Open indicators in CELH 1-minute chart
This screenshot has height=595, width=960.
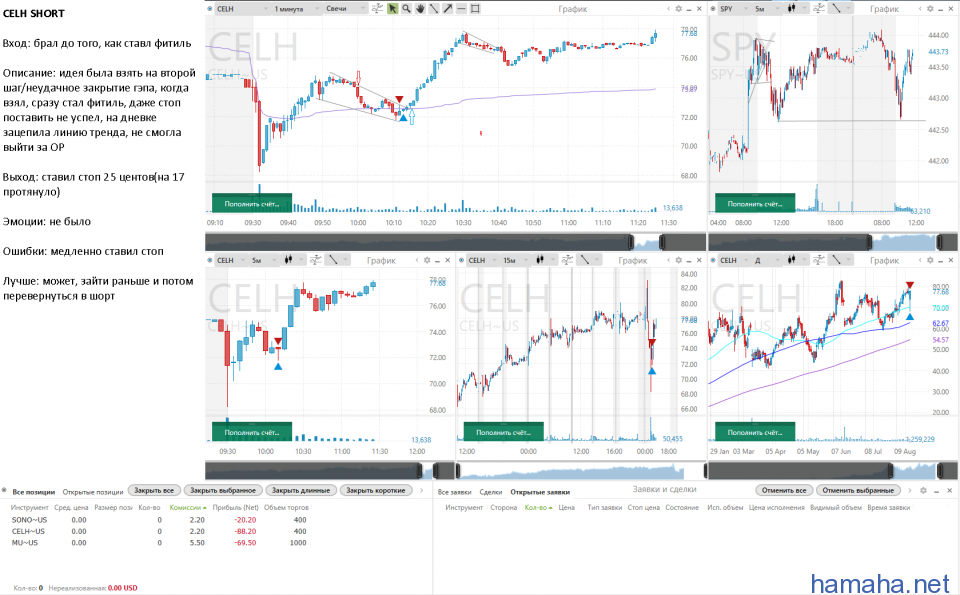click(x=377, y=9)
